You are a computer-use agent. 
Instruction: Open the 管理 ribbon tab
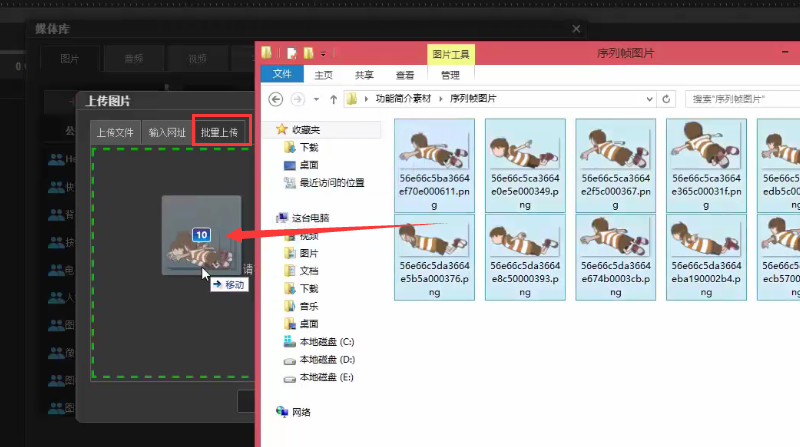(x=450, y=75)
